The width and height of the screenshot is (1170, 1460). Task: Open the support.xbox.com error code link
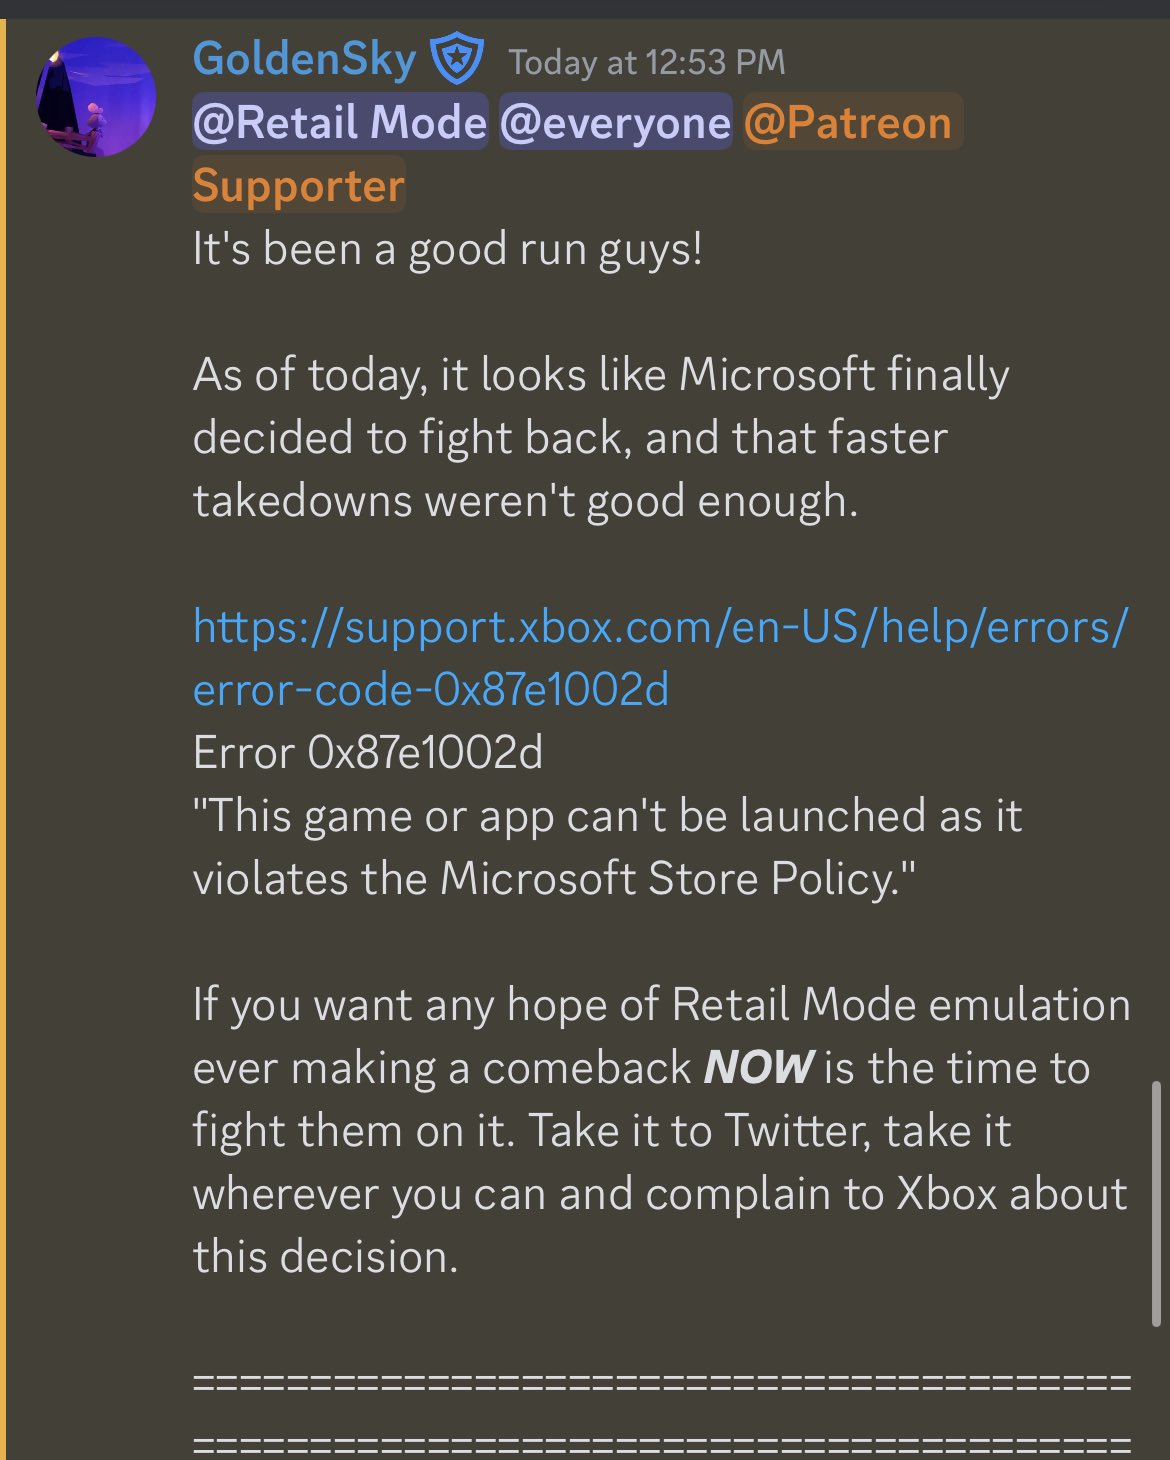point(660,627)
